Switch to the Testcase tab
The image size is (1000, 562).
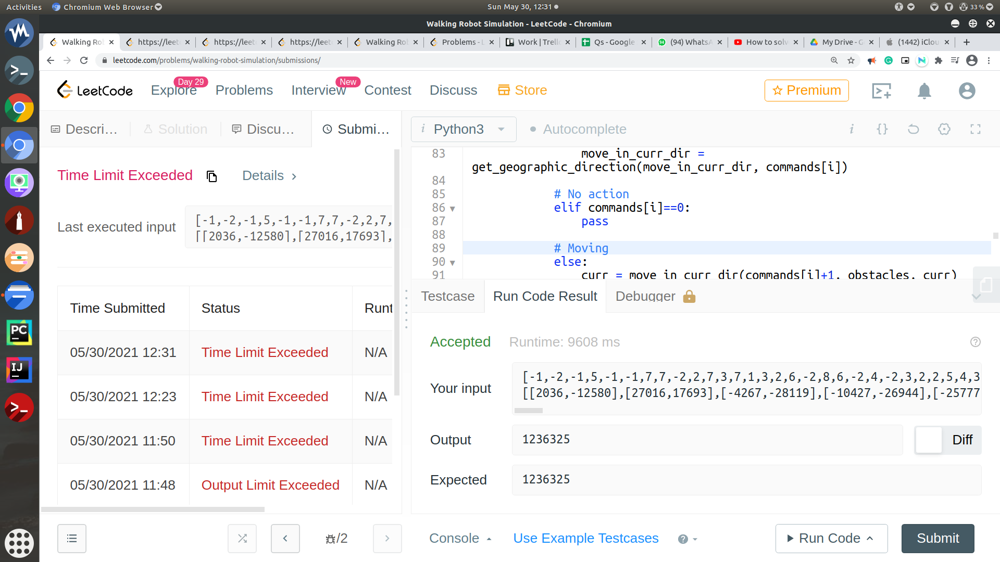[447, 296]
